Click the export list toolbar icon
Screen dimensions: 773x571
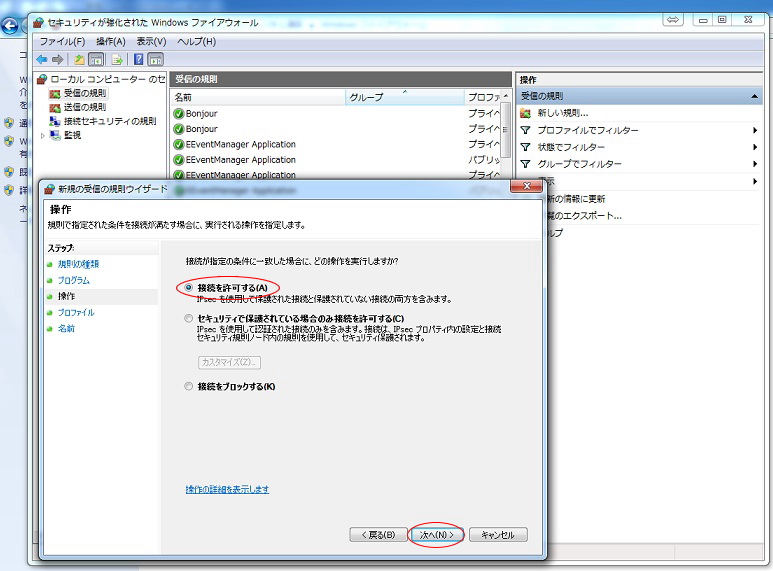pyautogui.click(x=117, y=60)
